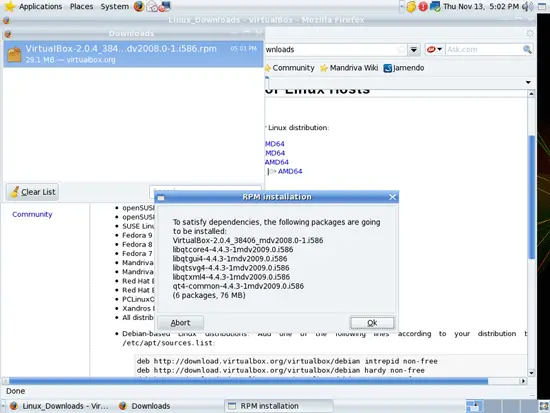Viewport: 550px width, 413px height.
Task: Click the horizontal scrollbar of the page
Action: click(x=248, y=381)
